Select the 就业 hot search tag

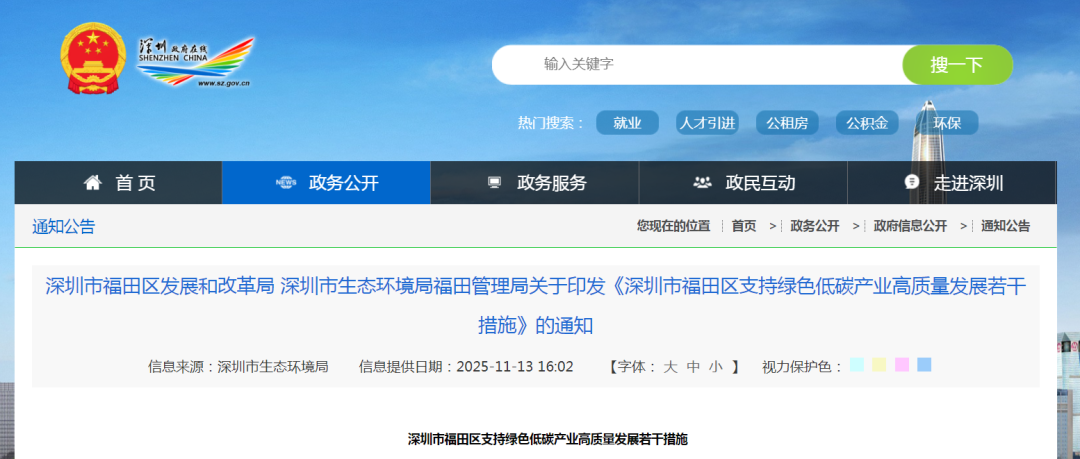627,123
